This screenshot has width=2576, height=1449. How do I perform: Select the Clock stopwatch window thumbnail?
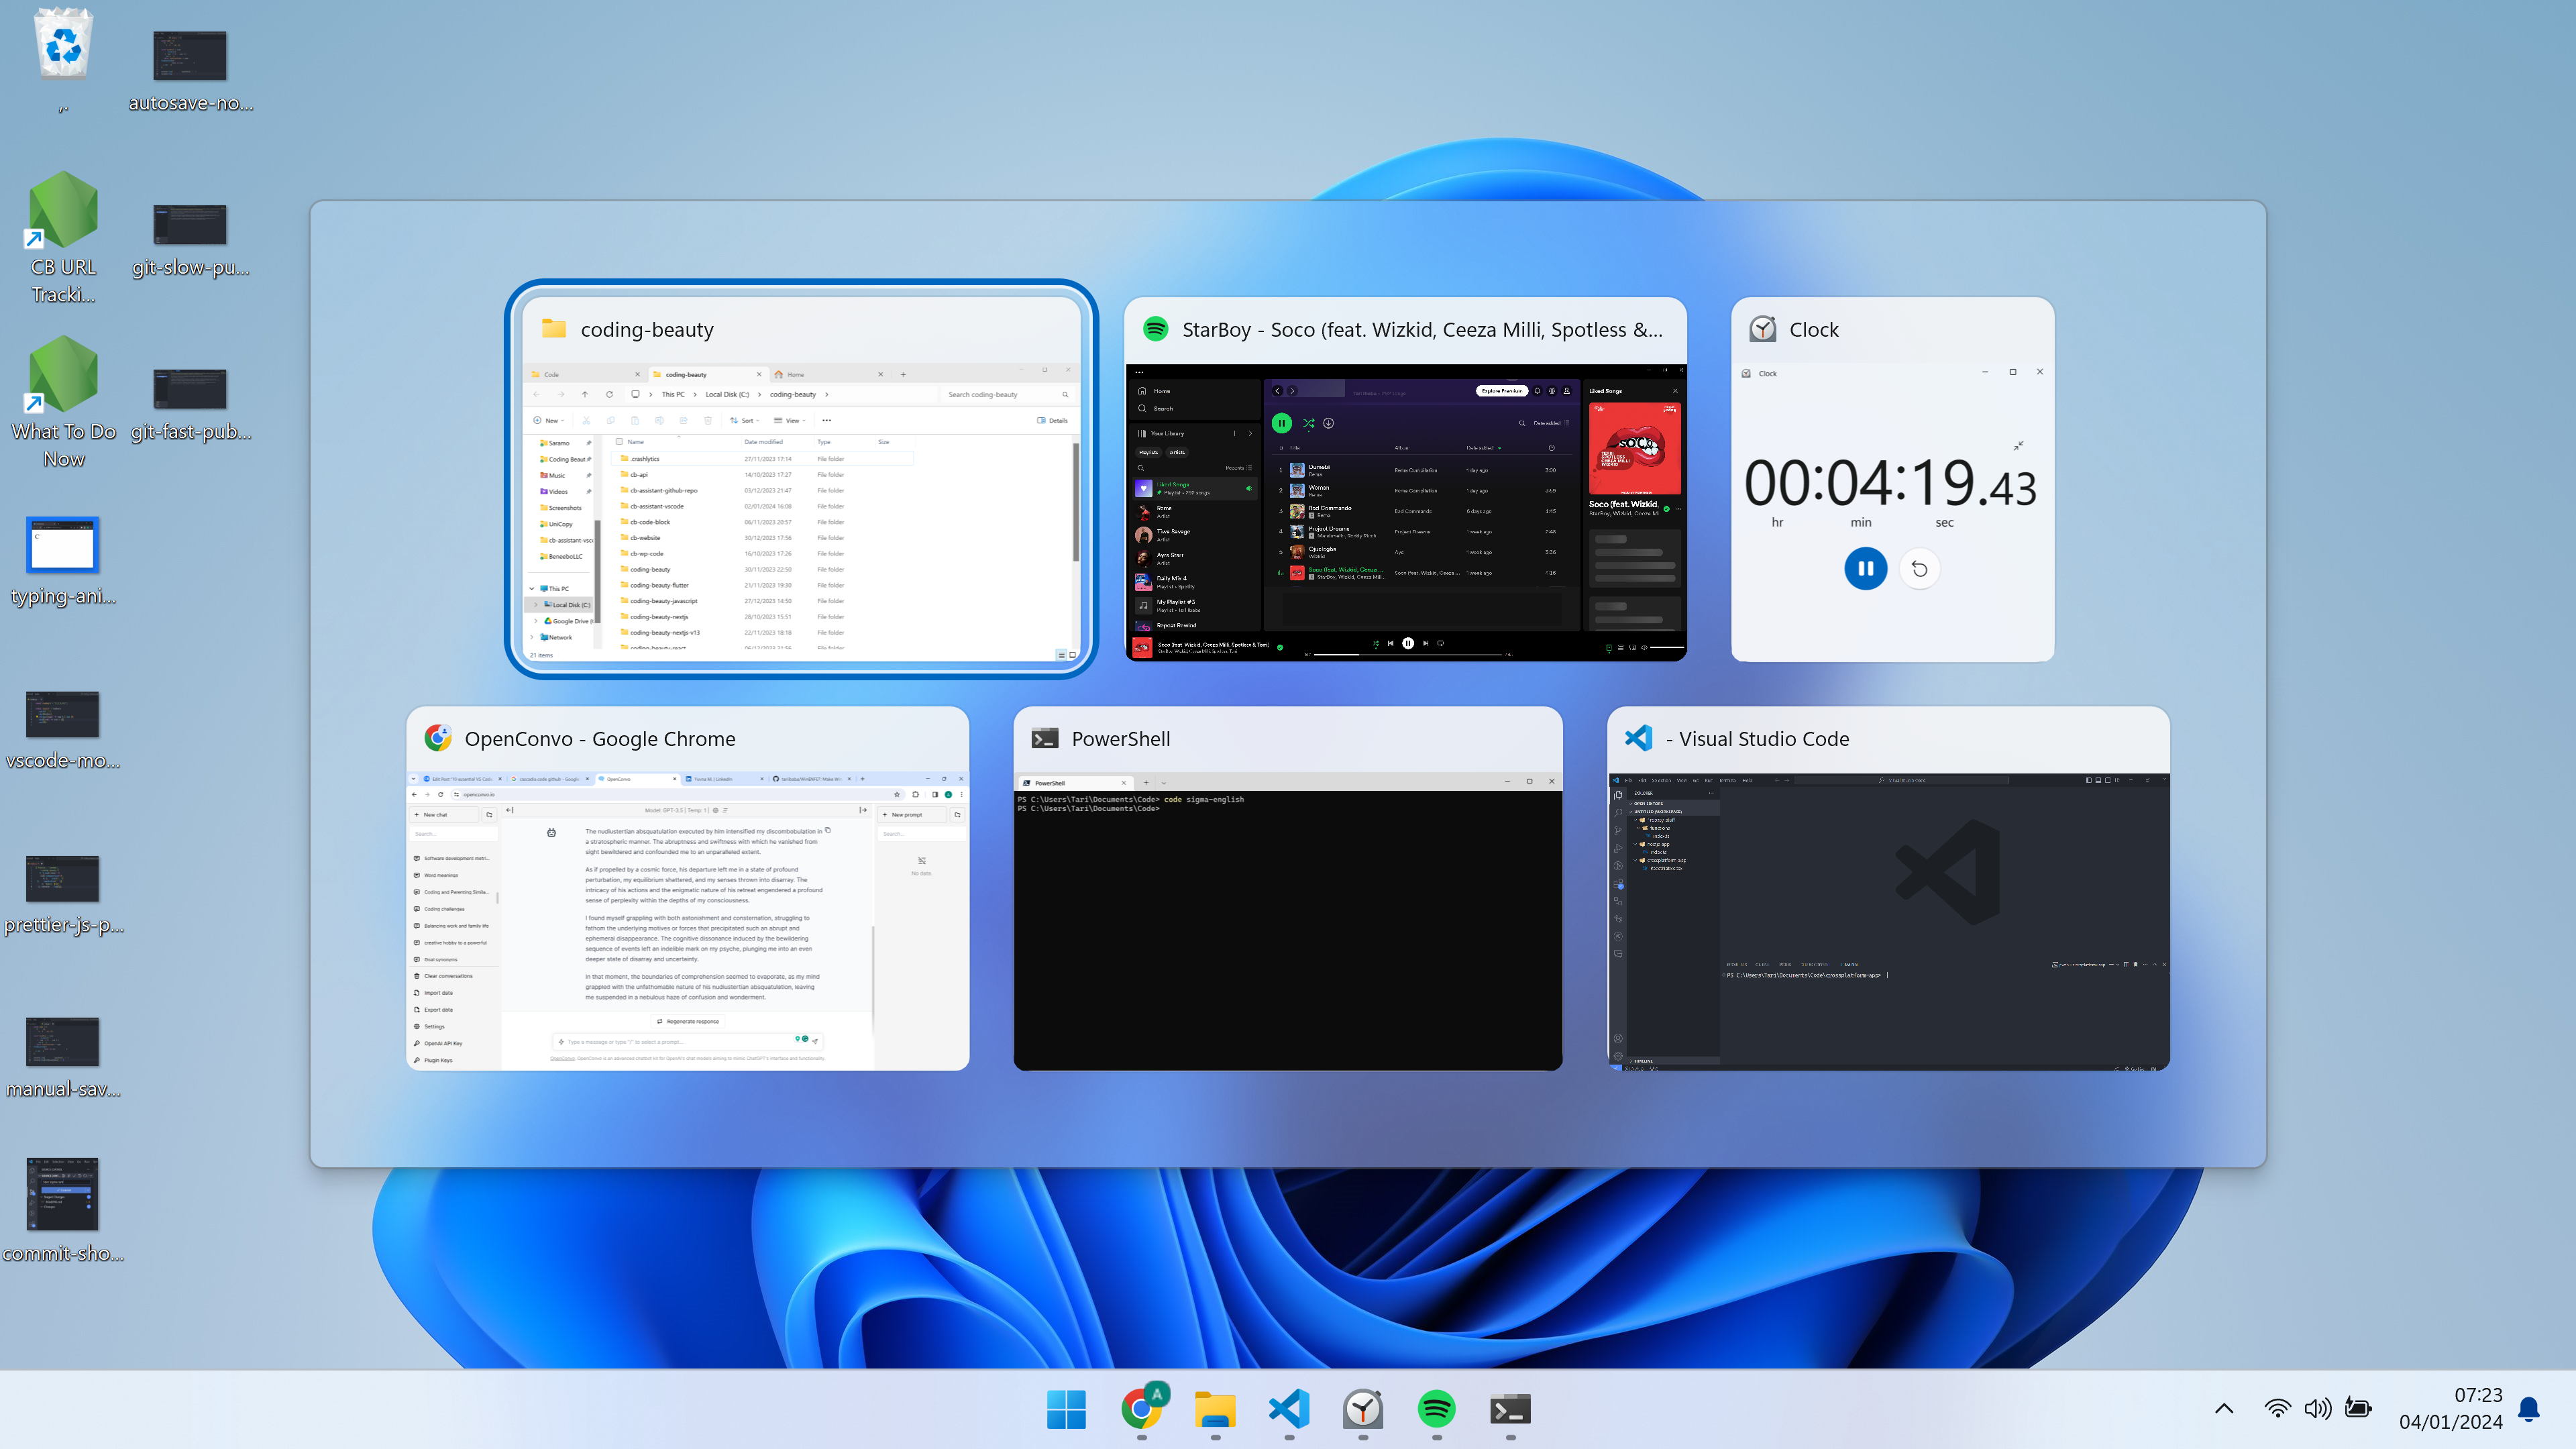coord(1892,480)
